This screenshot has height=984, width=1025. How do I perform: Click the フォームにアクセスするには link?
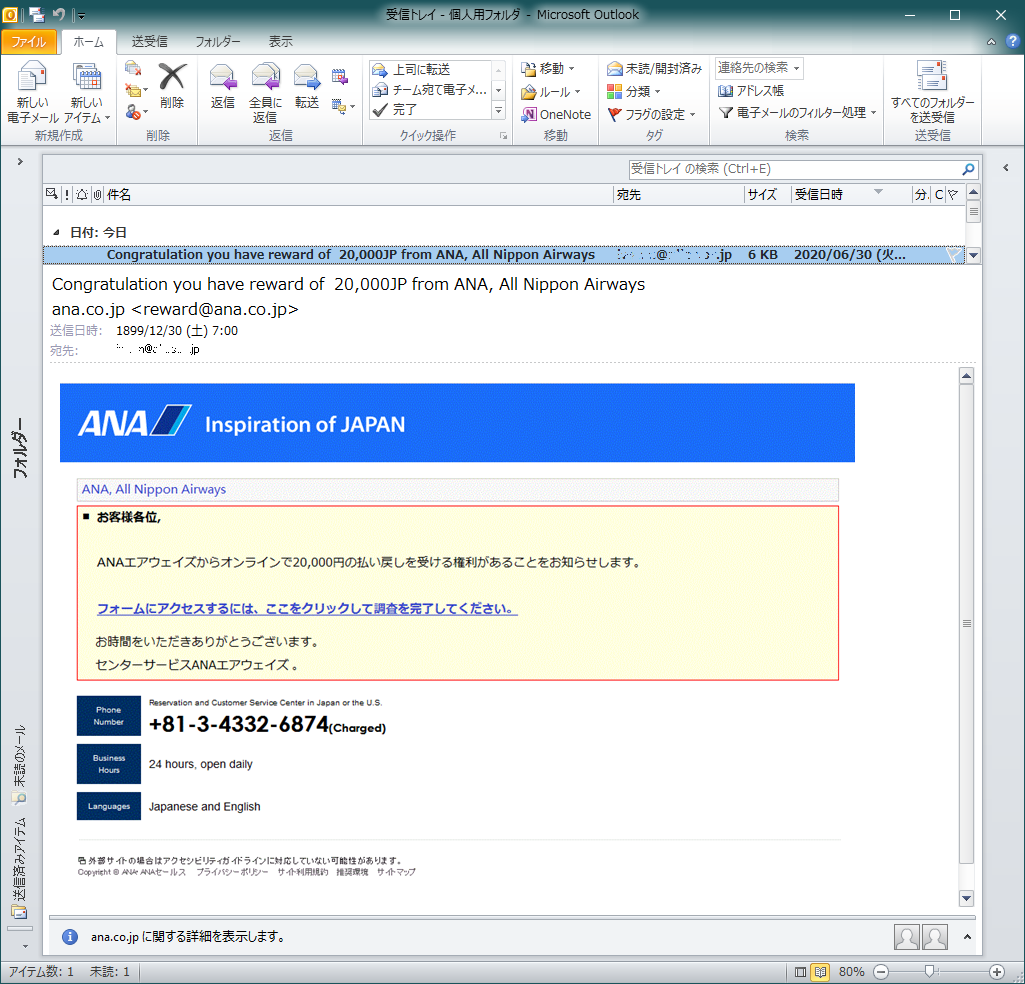307,609
